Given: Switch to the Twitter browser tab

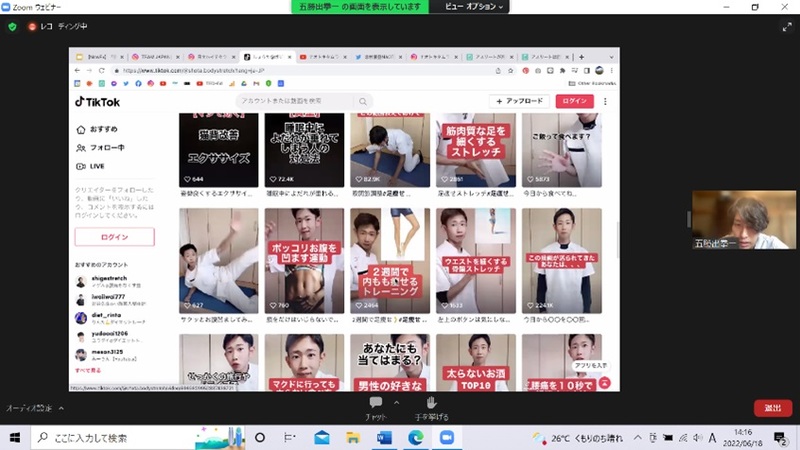Looking at the screenshot, I should (379, 57).
